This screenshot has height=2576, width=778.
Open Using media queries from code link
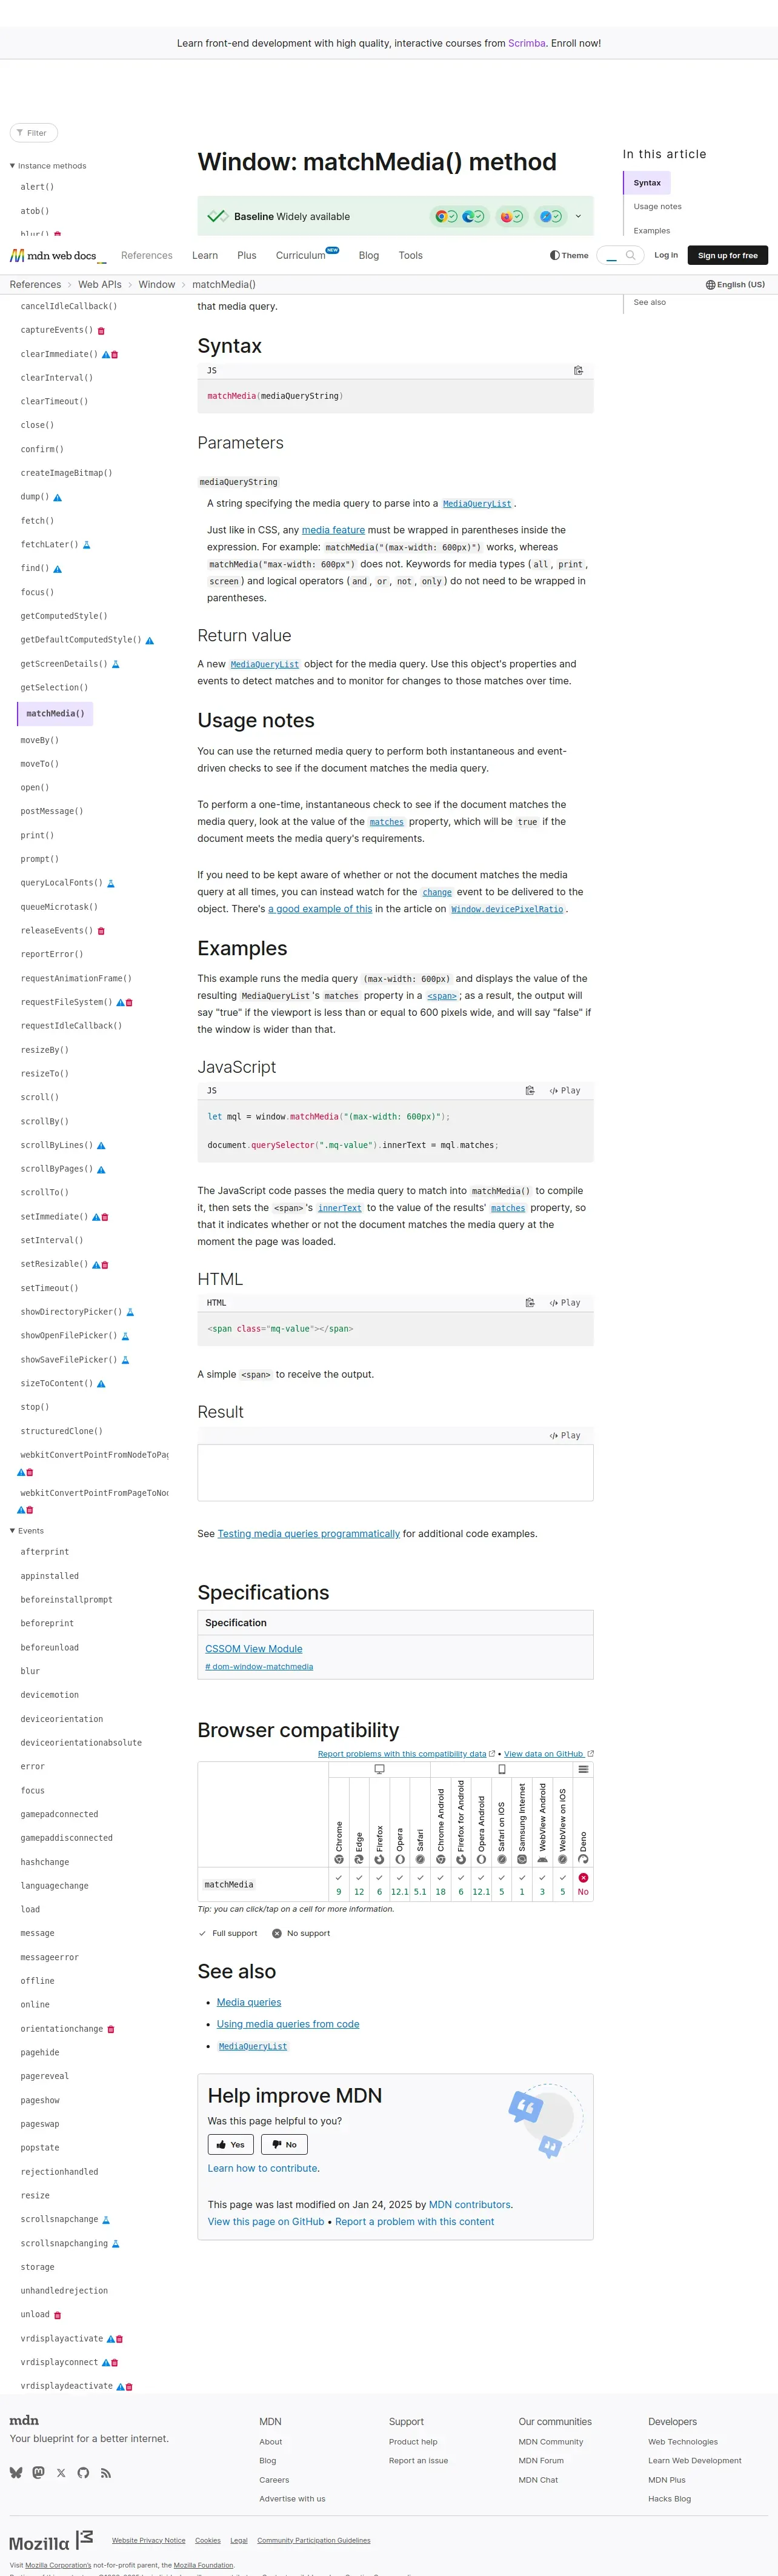pyautogui.click(x=288, y=2023)
